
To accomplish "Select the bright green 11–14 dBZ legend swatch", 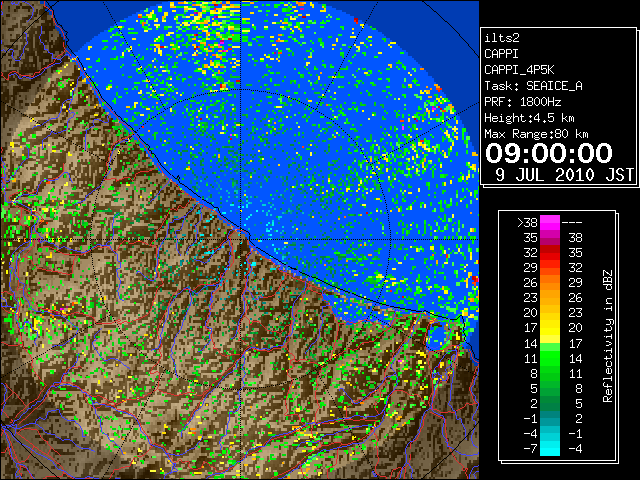I will click(550, 358).
